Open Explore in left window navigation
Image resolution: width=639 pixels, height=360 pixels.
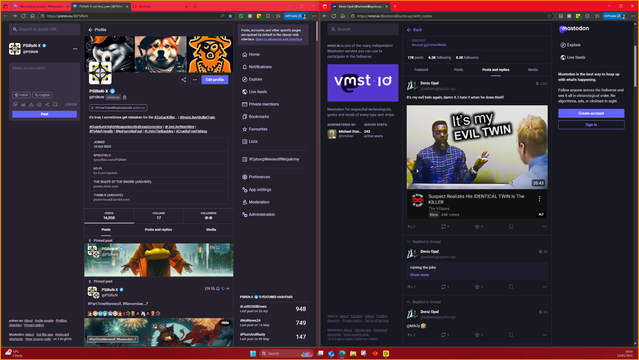[x=252, y=79]
